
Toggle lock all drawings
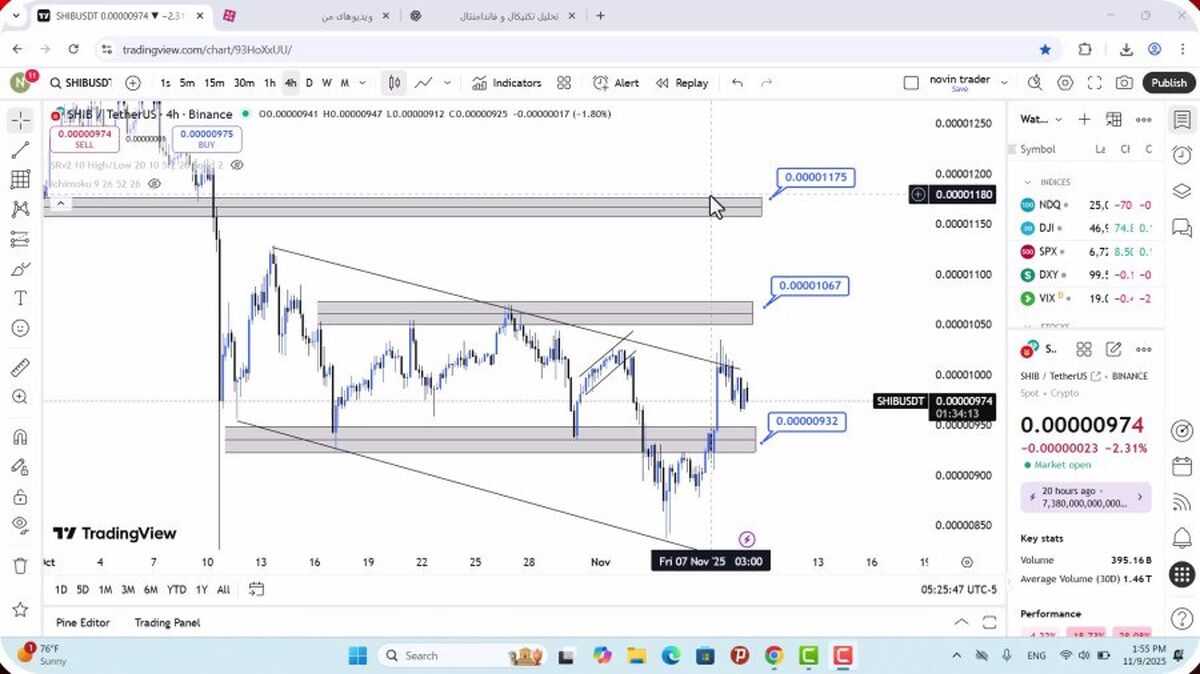pos(20,496)
